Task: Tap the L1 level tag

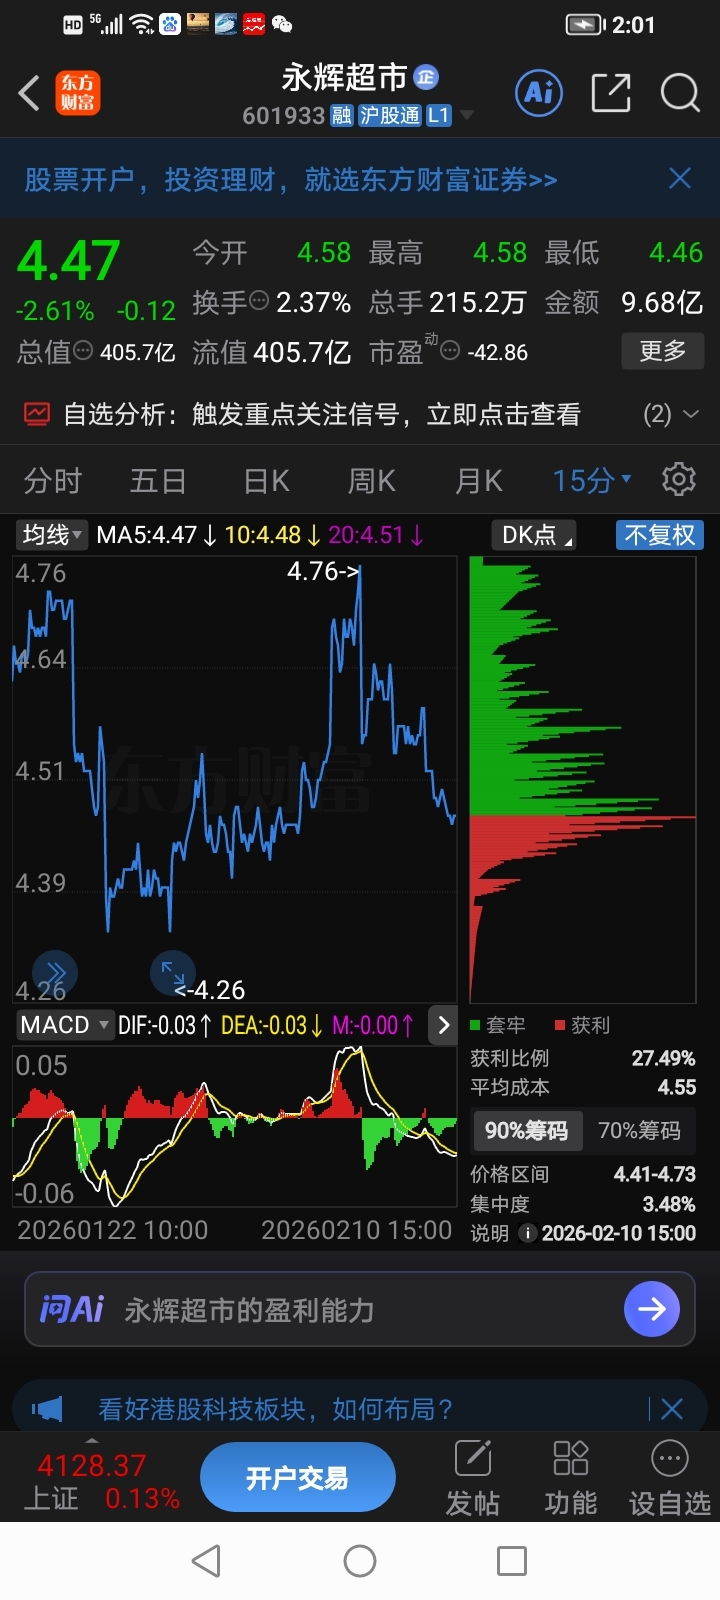Action: click(x=438, y=116)
